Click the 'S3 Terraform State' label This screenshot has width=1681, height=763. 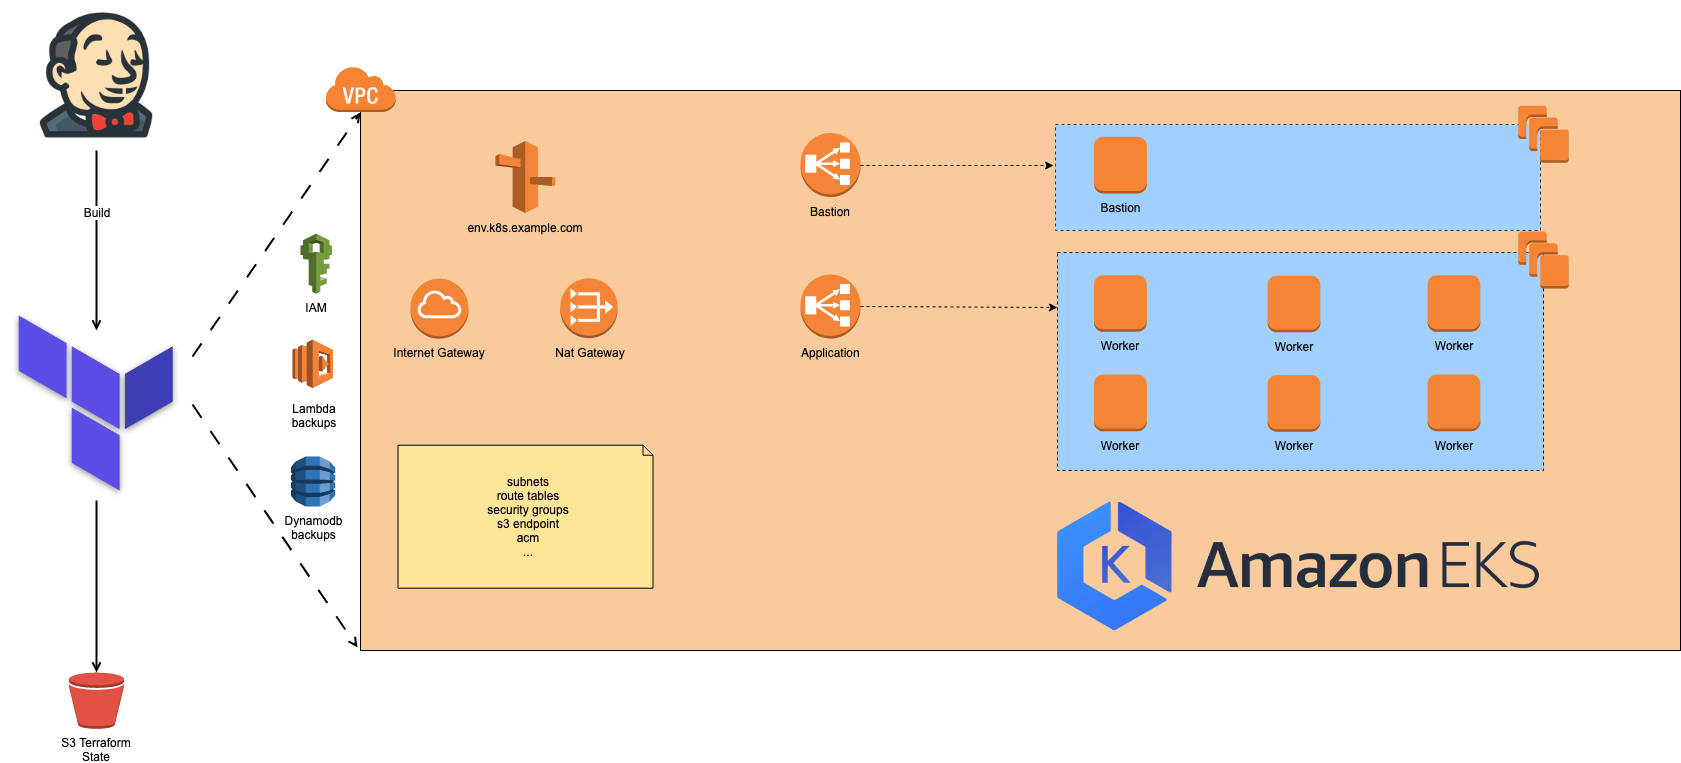96,750
